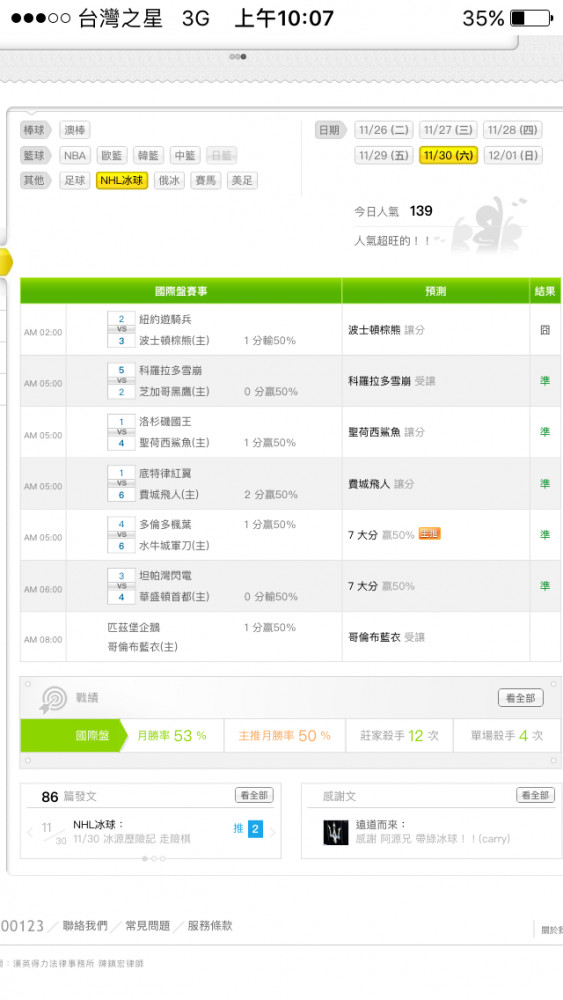Select the 俄冰 category
This screenshot has width=563, height=1000.
pyautogui.click(x=169, y=180)
